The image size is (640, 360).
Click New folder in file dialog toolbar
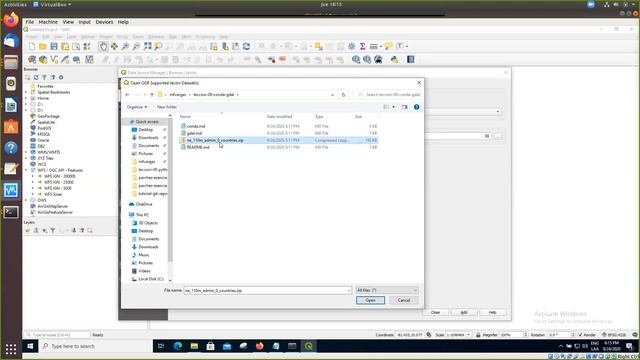coord(167,107)
